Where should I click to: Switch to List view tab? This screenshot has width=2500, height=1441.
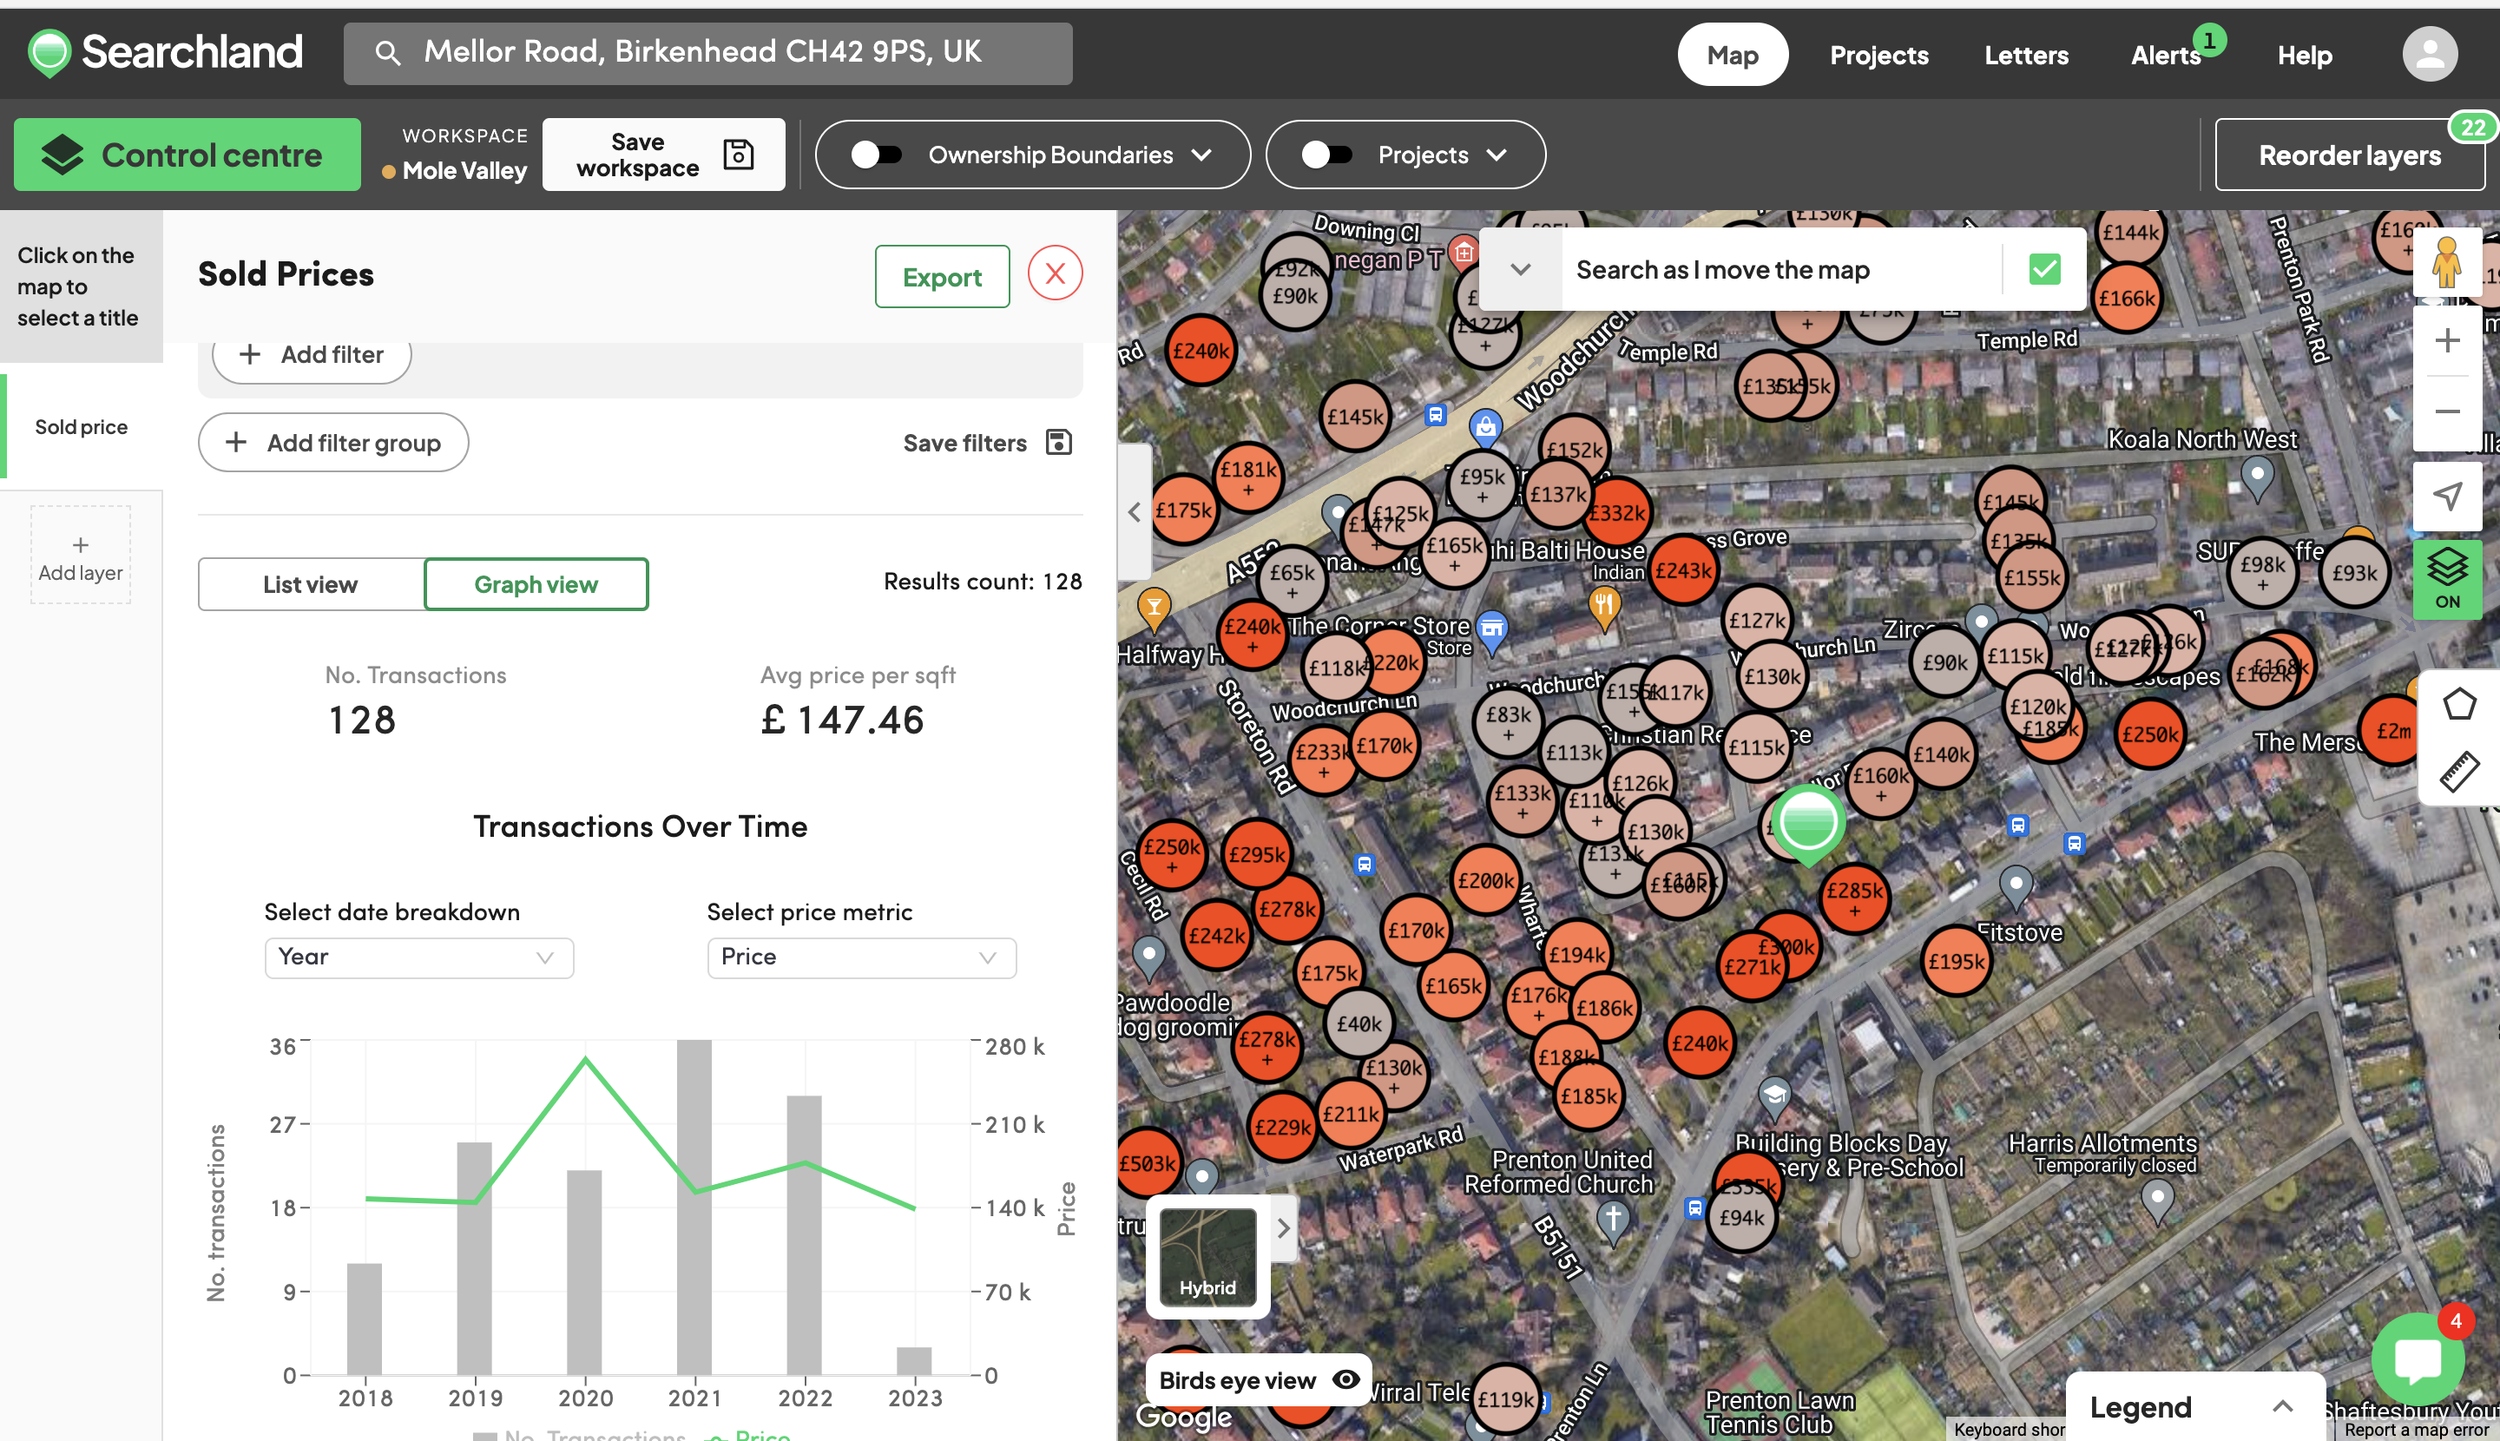(311, 584)
